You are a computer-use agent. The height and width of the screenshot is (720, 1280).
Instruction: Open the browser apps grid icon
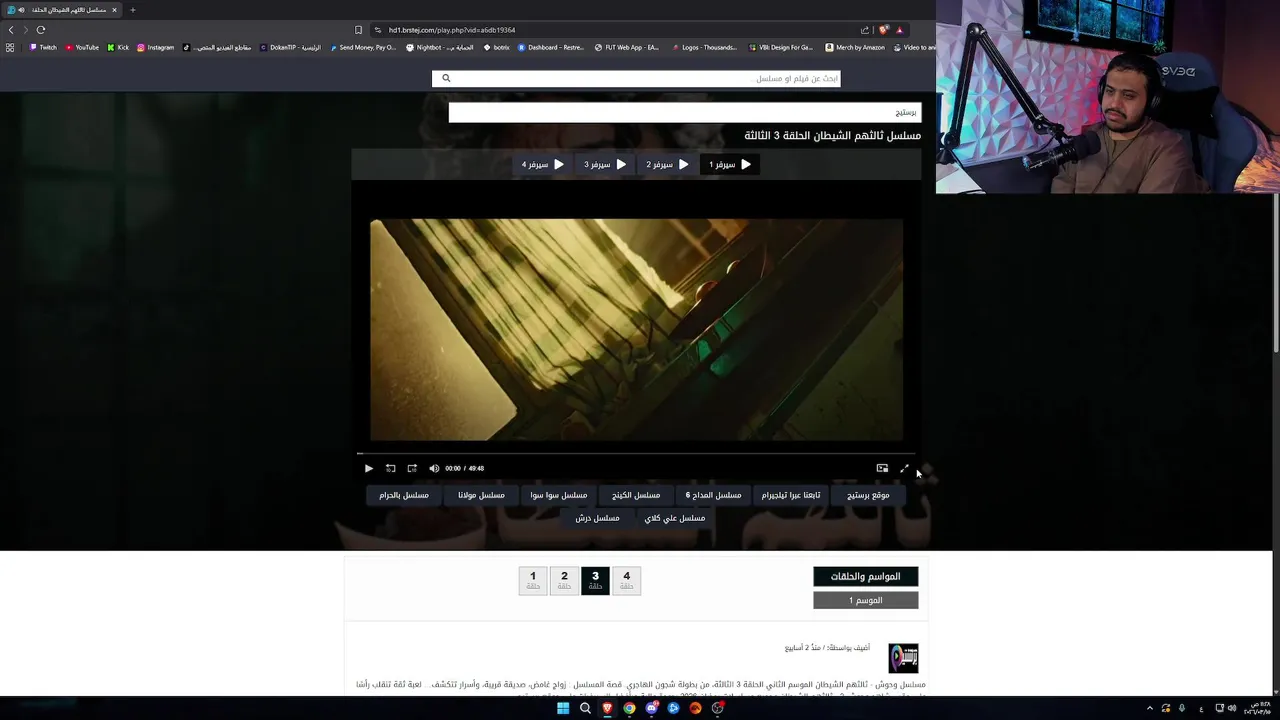(x=10, y=47)
